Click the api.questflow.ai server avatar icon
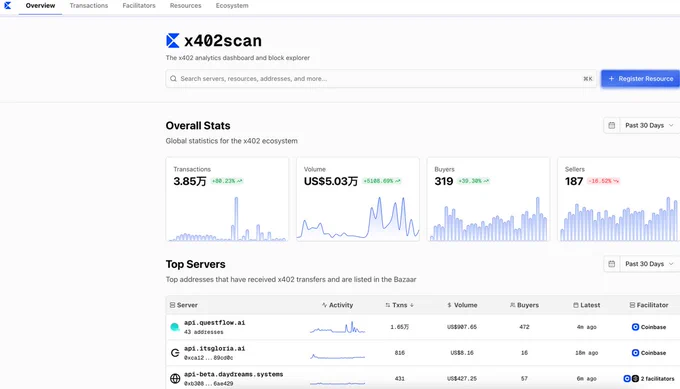 tap(175, 327)
